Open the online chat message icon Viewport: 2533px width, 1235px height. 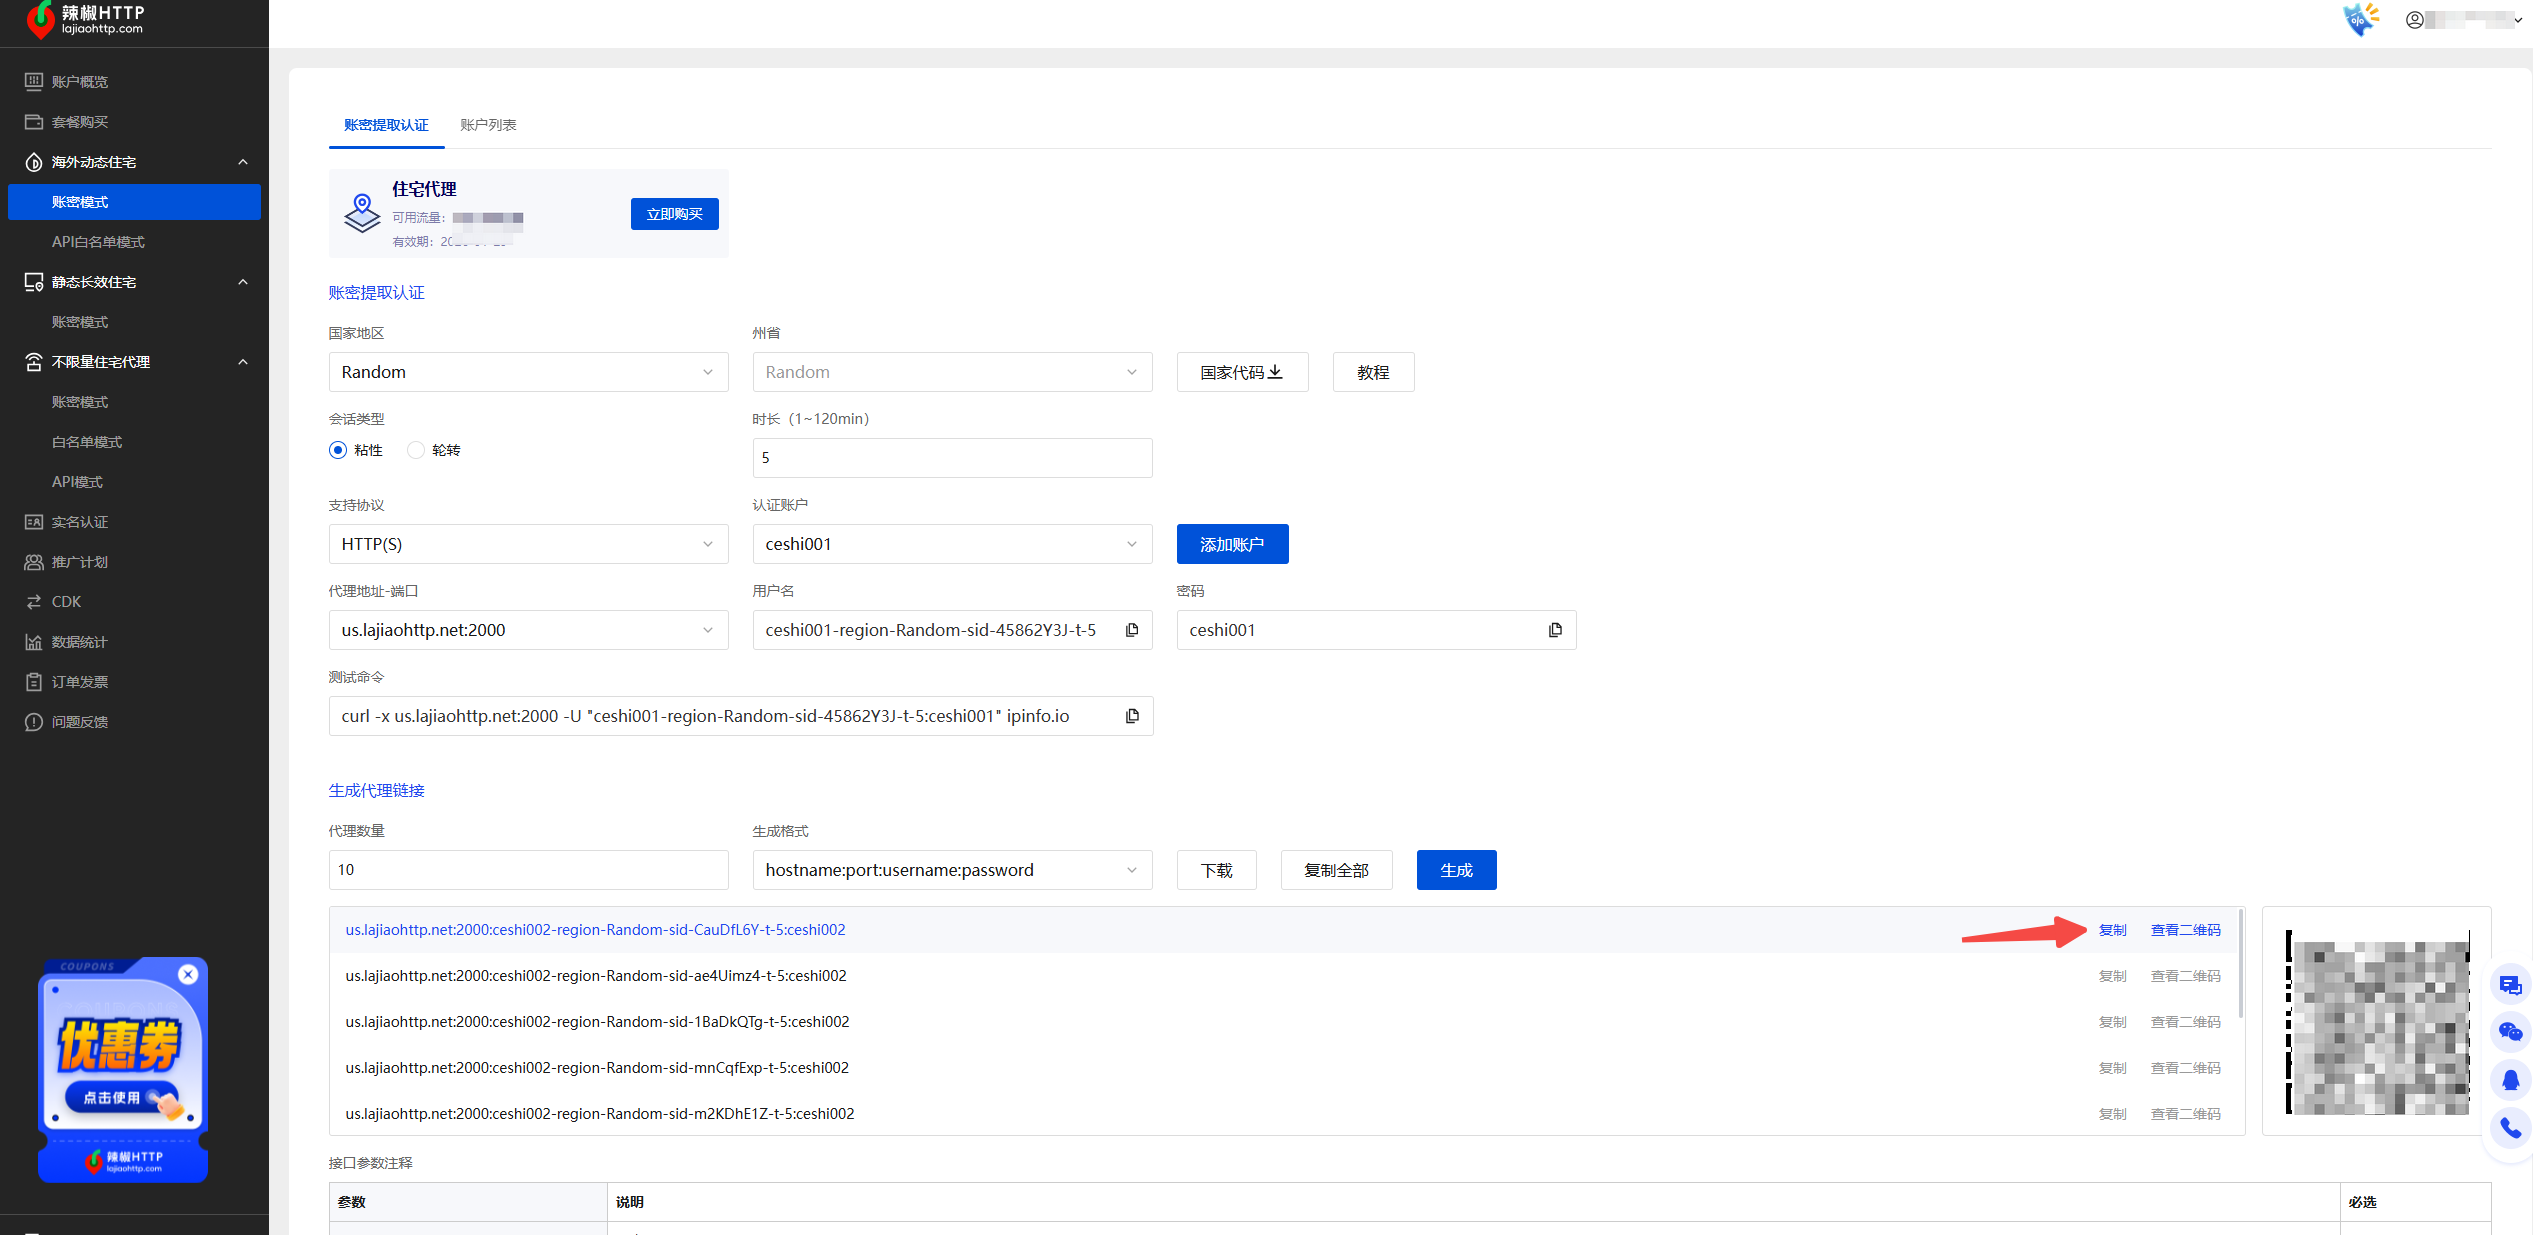pos(2510,985)
